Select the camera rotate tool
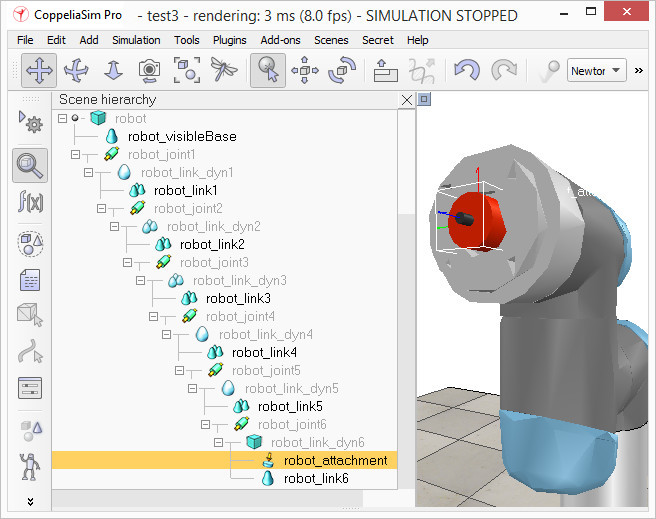Viewport: 656px width, 519px height. point(76,70)
